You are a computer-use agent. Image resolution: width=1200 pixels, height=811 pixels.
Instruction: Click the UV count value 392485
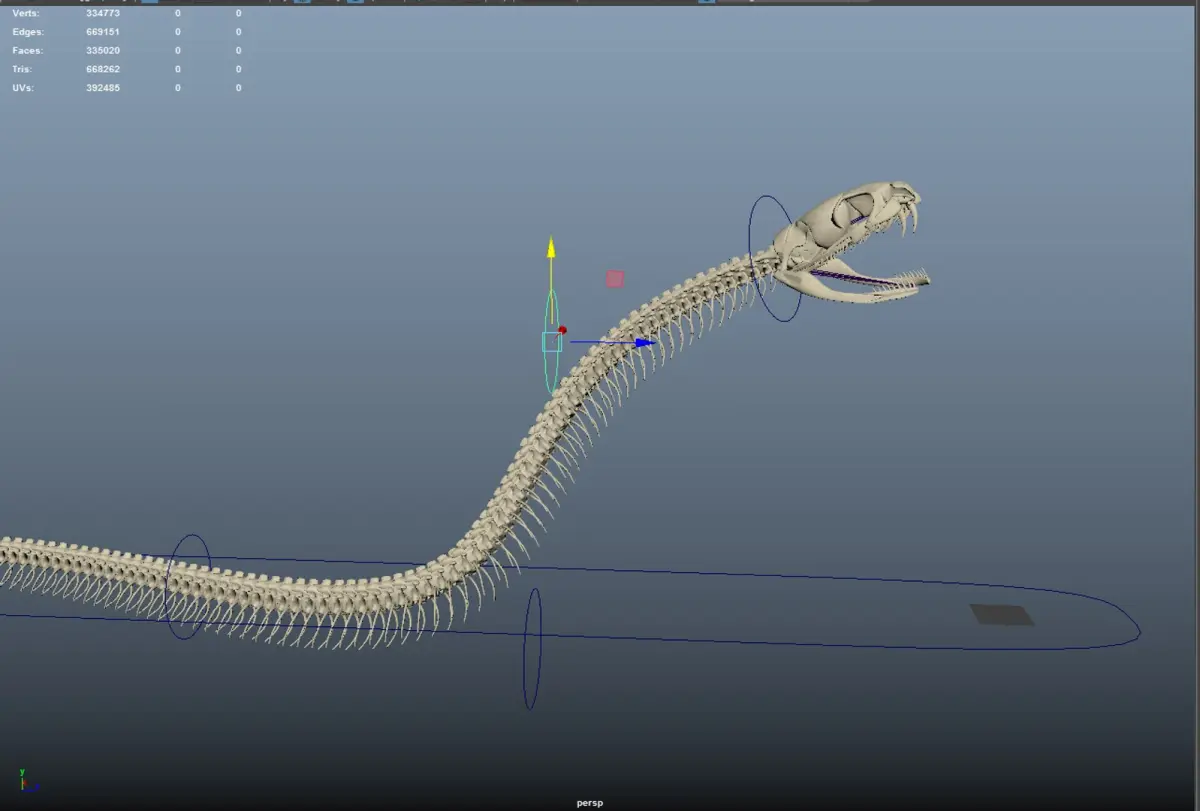pos(103,88)
